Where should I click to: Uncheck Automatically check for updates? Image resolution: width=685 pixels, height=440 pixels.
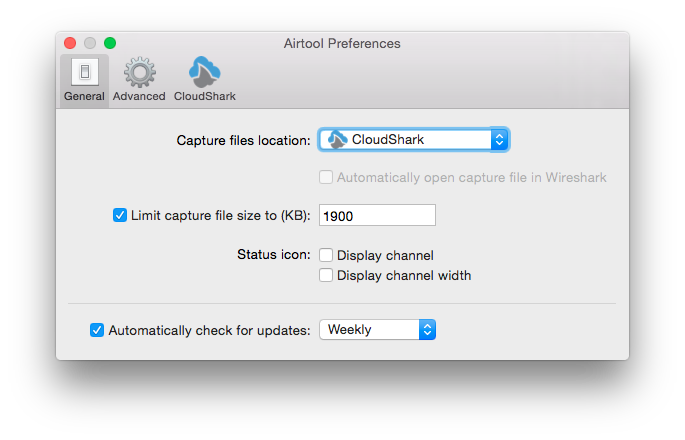tap(97, 330)
